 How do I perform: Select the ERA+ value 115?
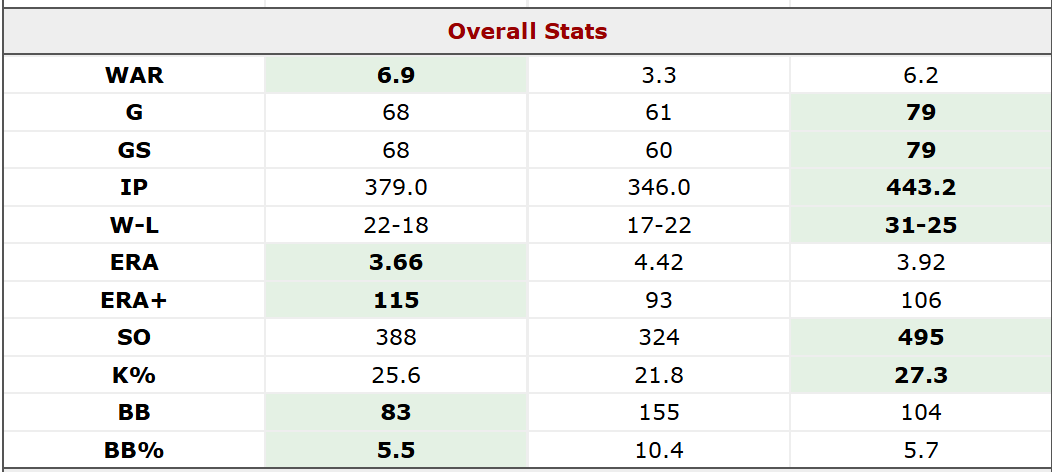(396, 300)
